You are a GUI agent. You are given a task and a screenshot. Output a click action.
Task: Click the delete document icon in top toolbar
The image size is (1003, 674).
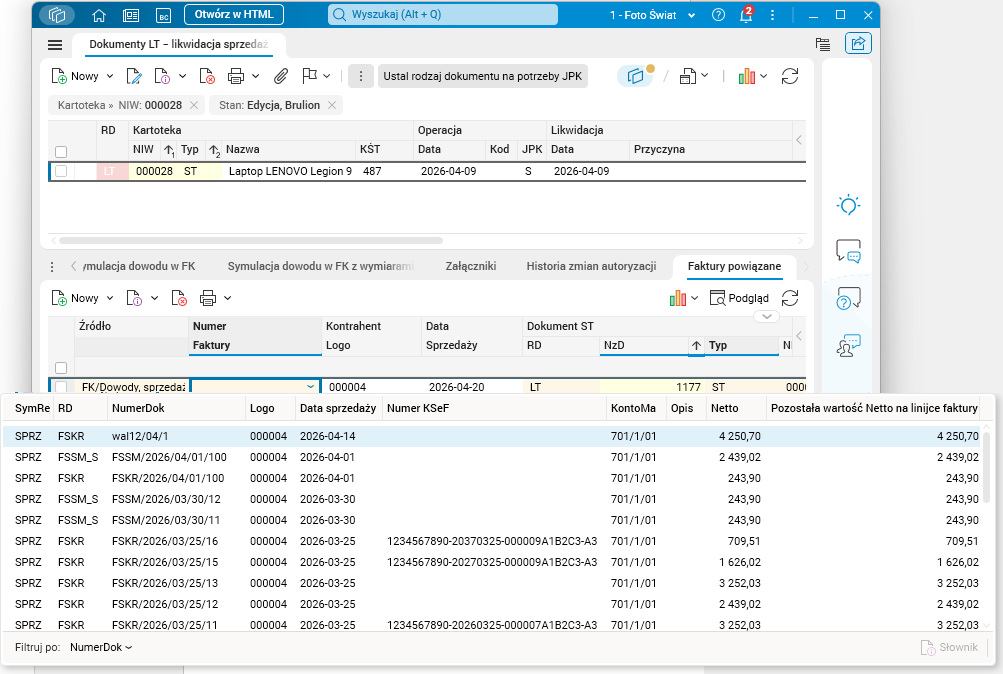pyautogui.click(x=207, y=76)
